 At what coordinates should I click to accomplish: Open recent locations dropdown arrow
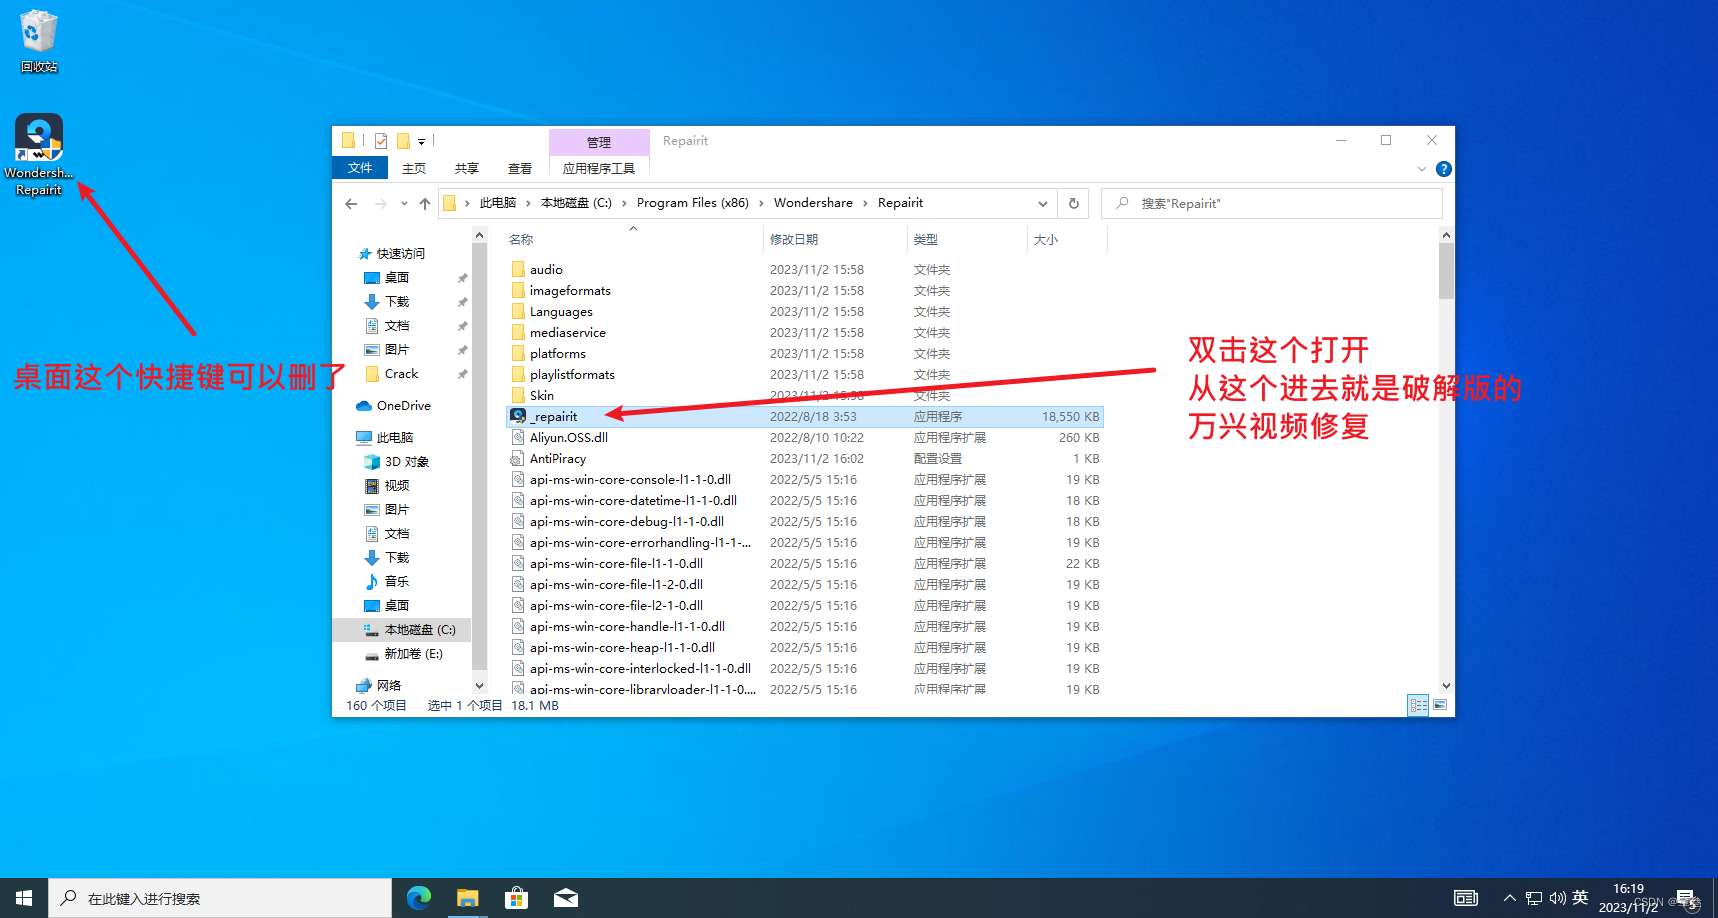click(x=404, y=204)
